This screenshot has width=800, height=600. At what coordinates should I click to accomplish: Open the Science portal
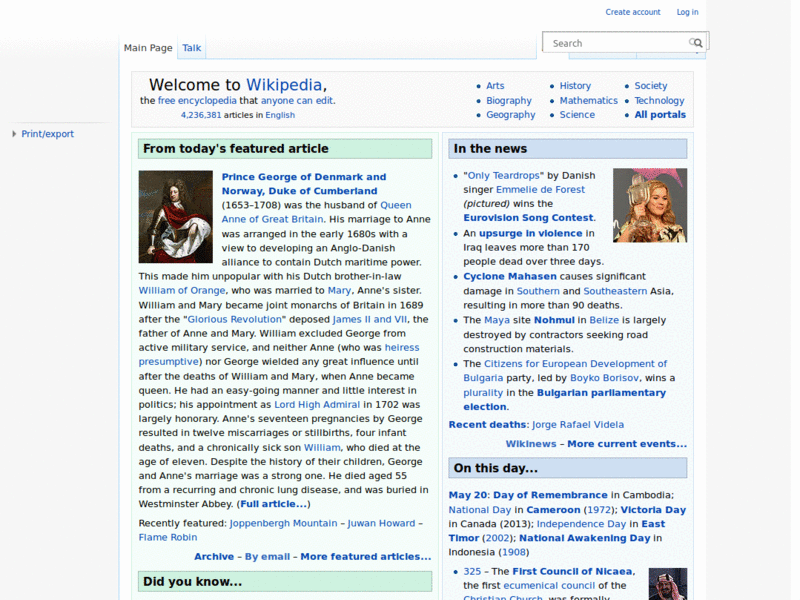coord(577,115)
